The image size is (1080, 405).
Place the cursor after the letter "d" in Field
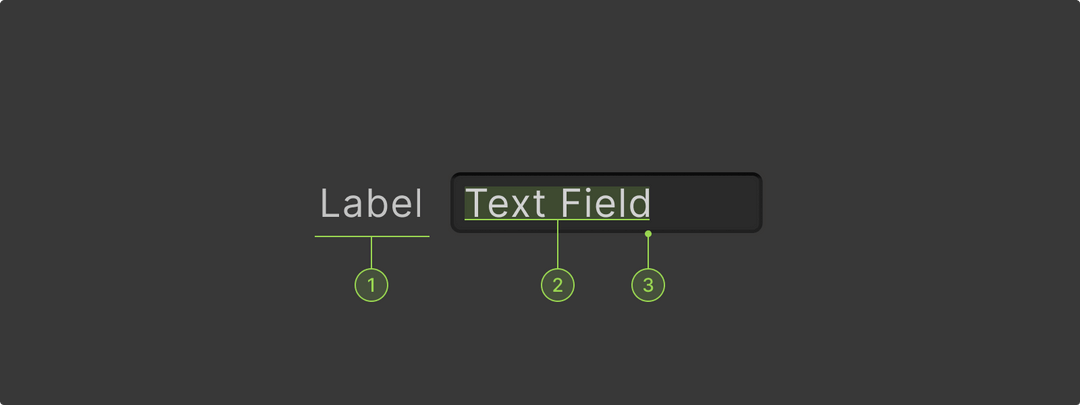pos(651,203)
